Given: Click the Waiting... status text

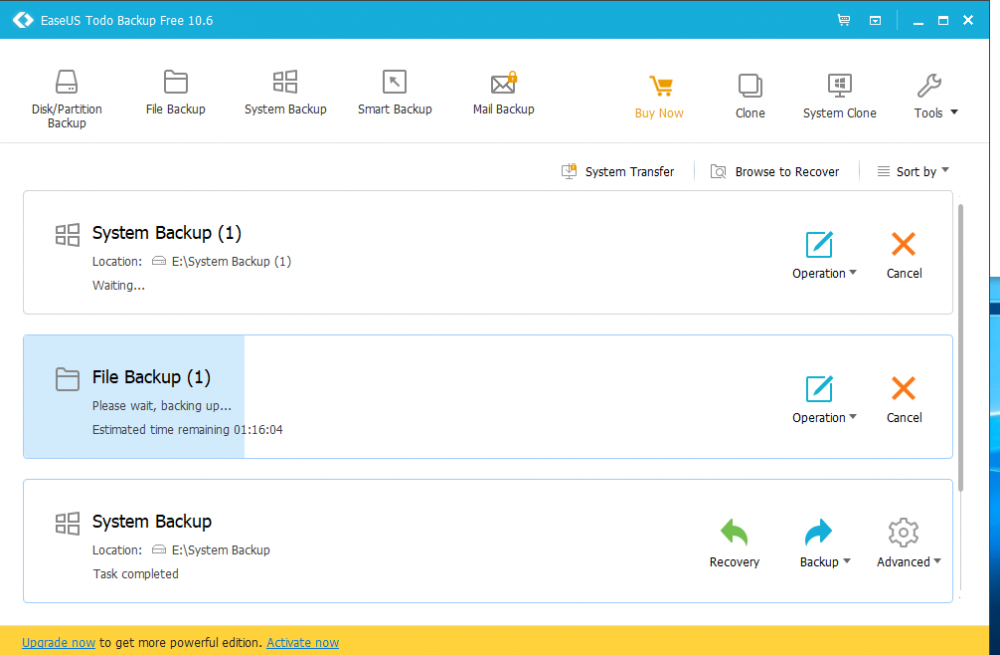Looking at the screenshot, I should 119,286.
